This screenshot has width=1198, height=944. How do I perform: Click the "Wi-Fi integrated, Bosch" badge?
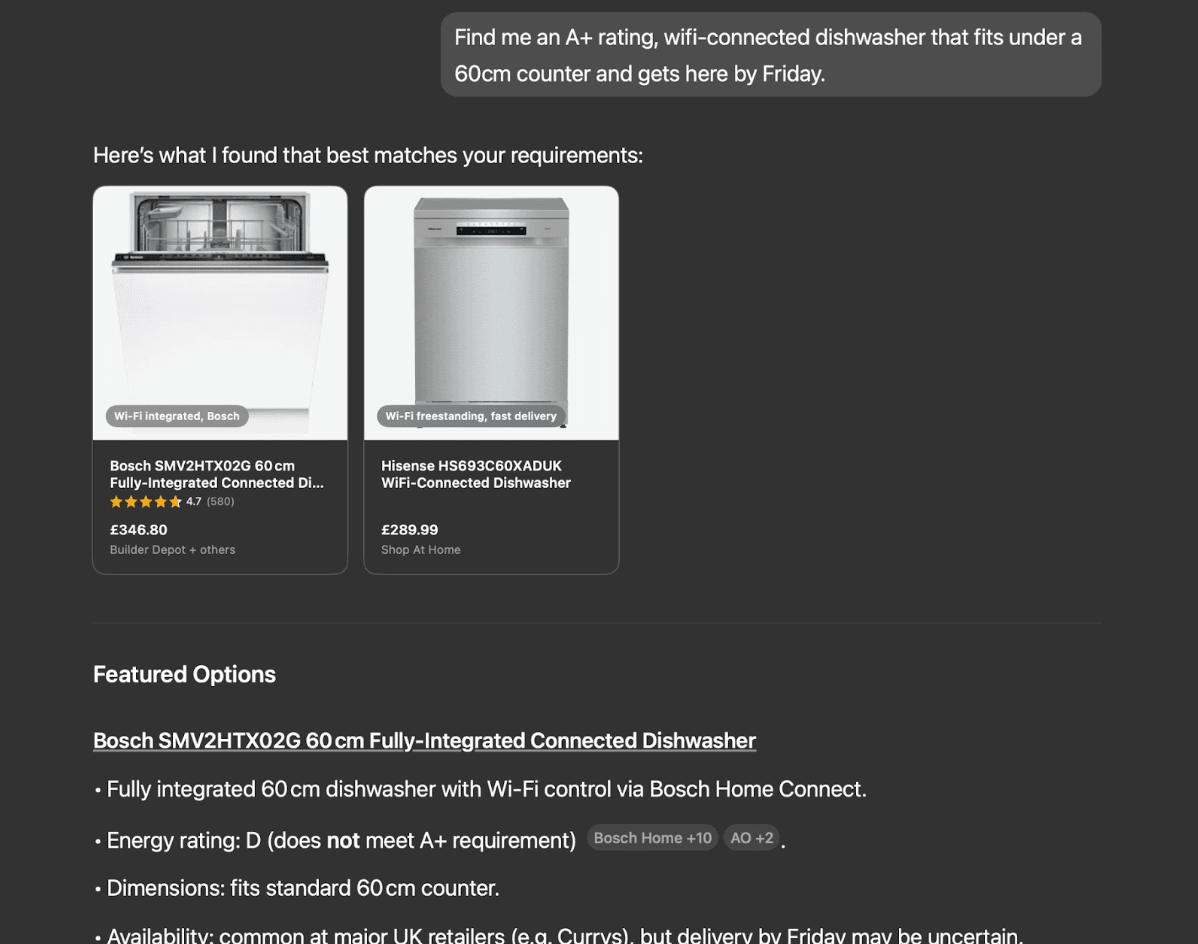(x=176, y=416)
